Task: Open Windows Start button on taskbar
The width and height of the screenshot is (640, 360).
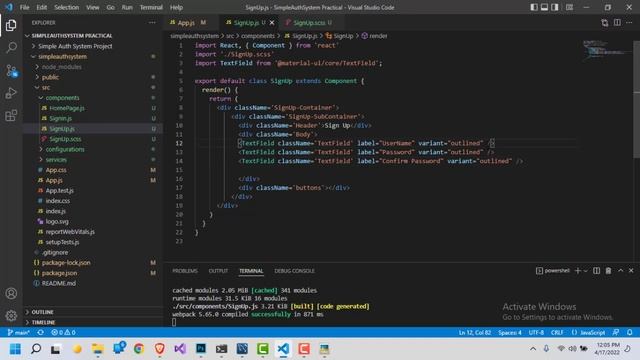Action: [x=16, y=349]
